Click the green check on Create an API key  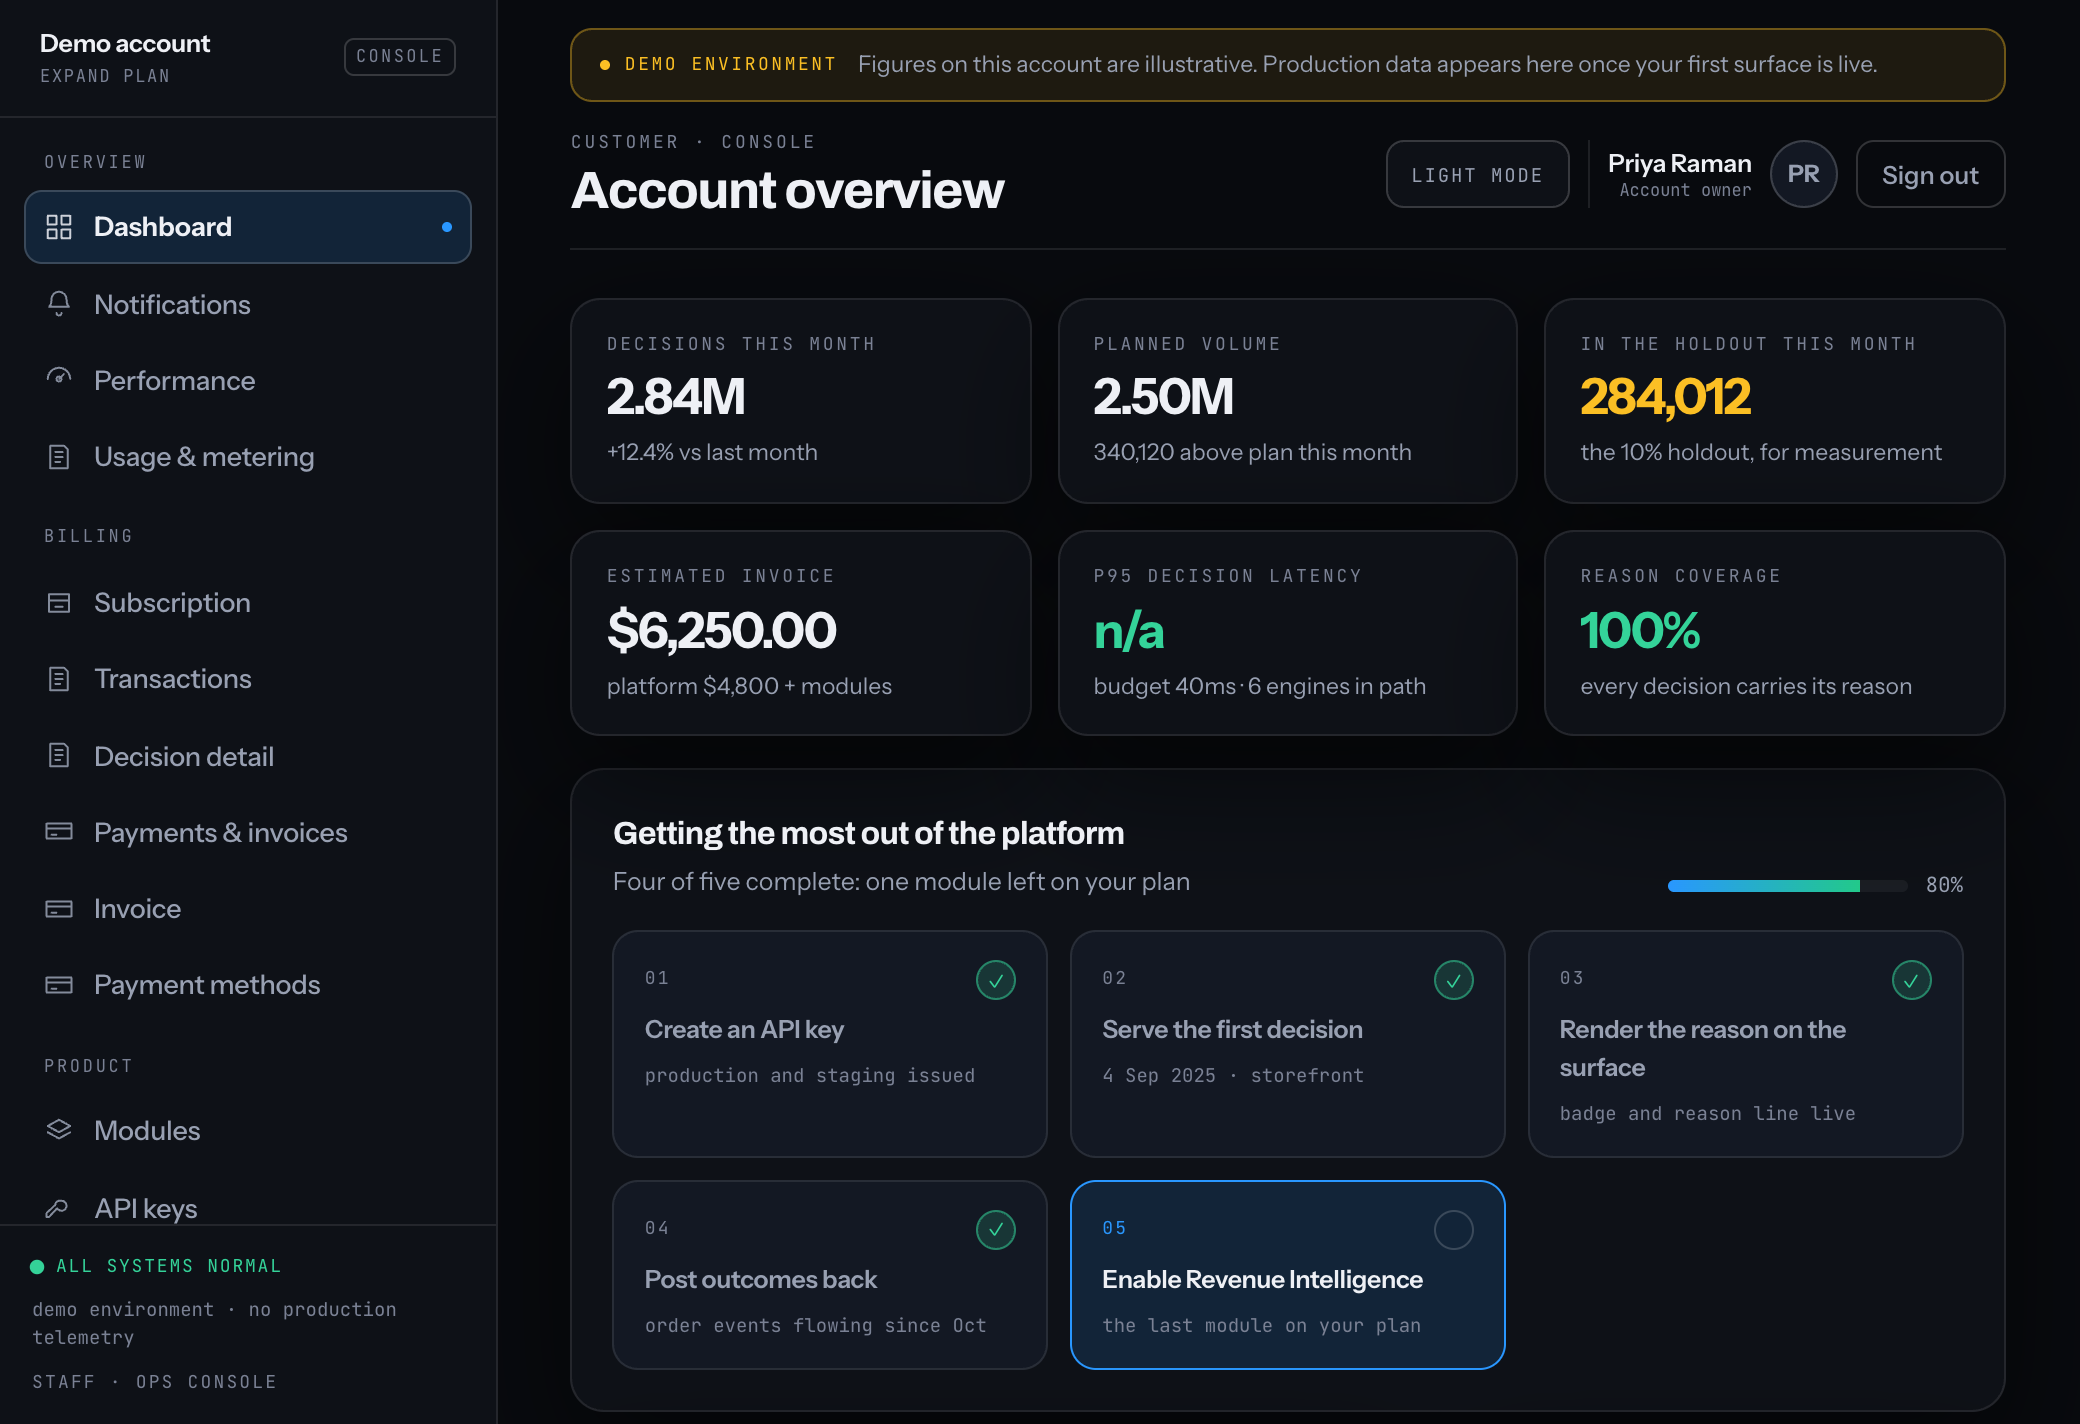click(x=996, y=980)
